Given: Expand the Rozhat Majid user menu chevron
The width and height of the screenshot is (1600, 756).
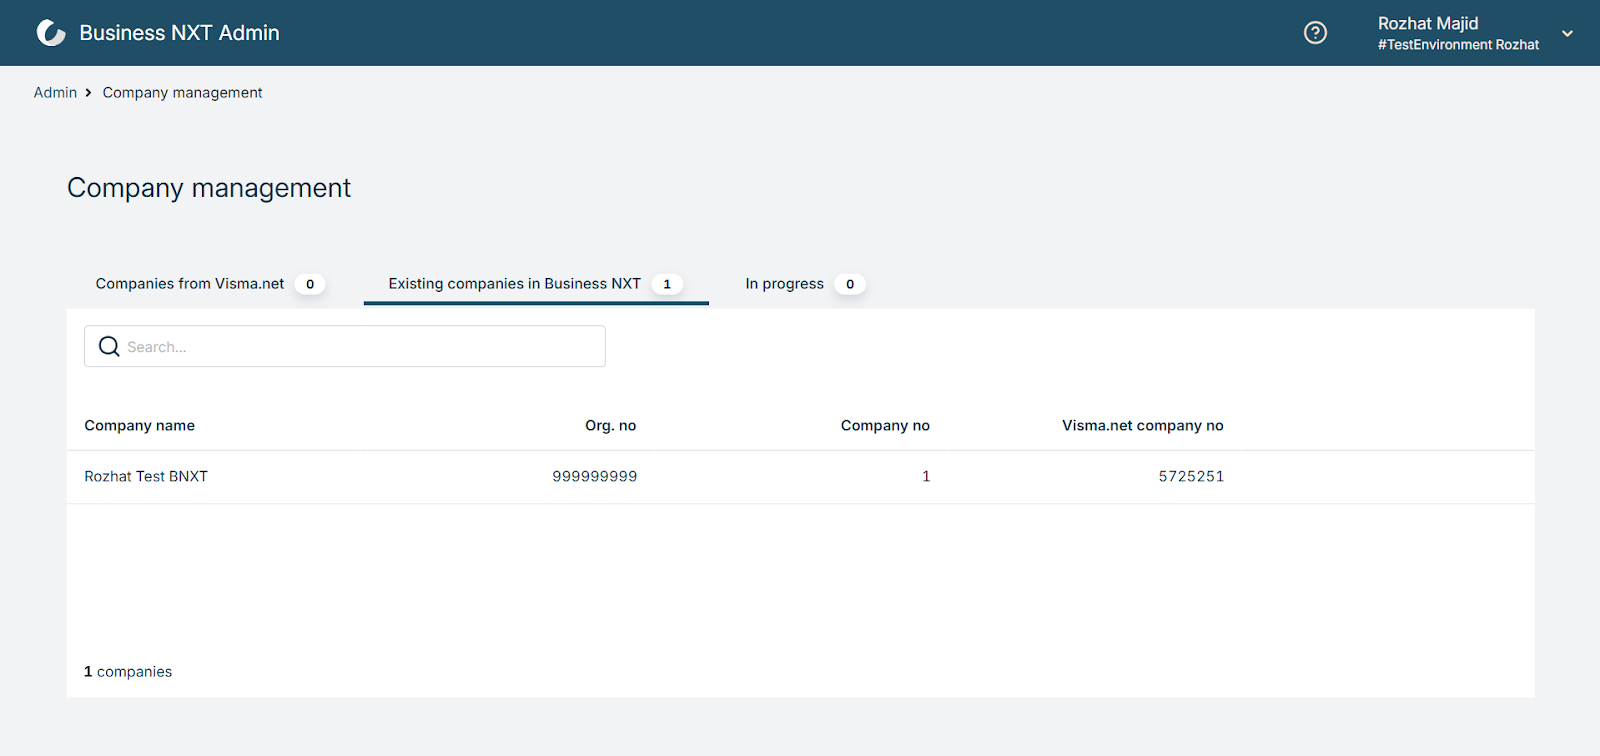Looking at the screenshot, I should pyautogui.click(x=1568, y=33).
